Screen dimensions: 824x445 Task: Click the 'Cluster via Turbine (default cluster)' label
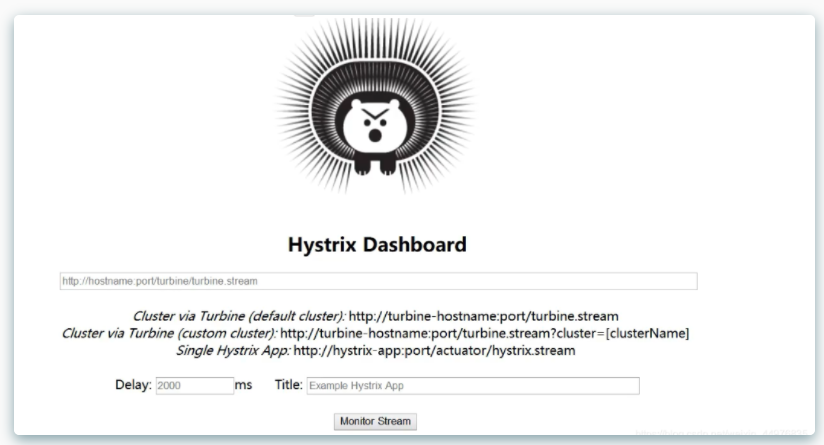(239, 316)
